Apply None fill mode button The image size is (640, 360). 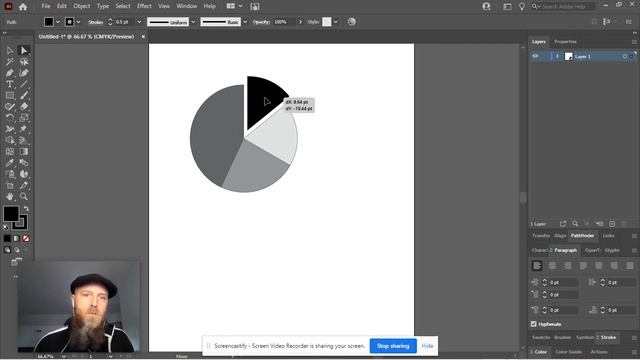26,238
